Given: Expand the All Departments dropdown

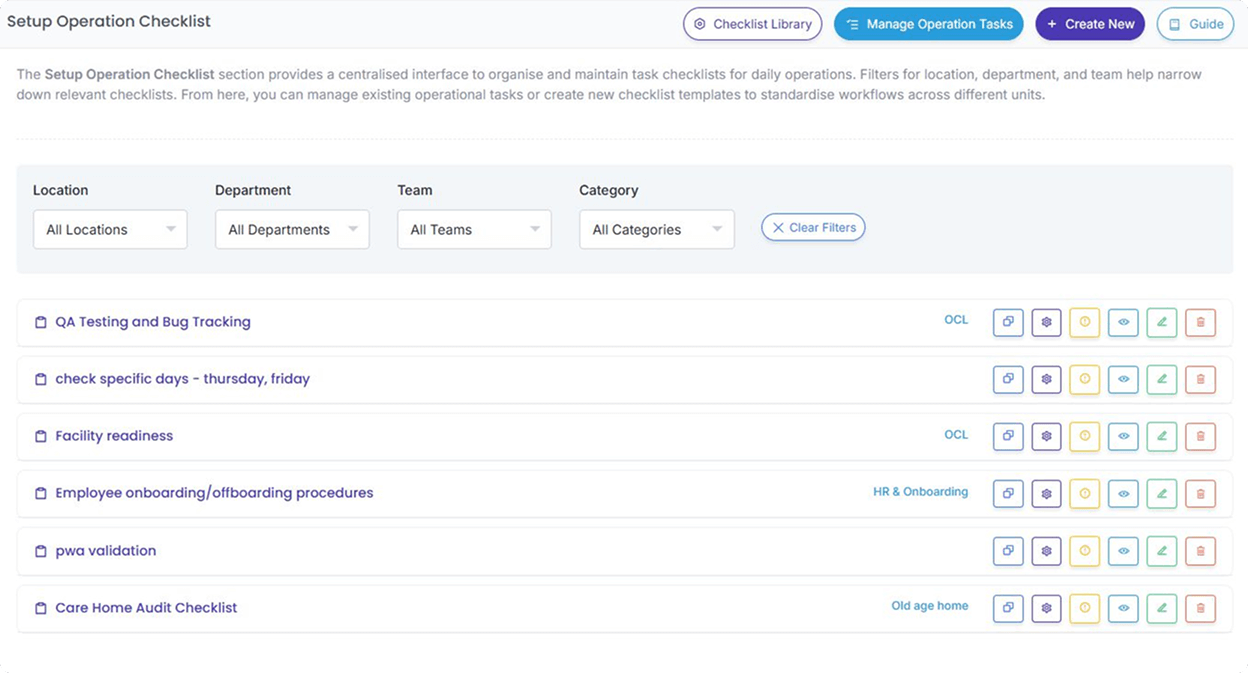Looking at the screenshot, I should tap(292, 229).
